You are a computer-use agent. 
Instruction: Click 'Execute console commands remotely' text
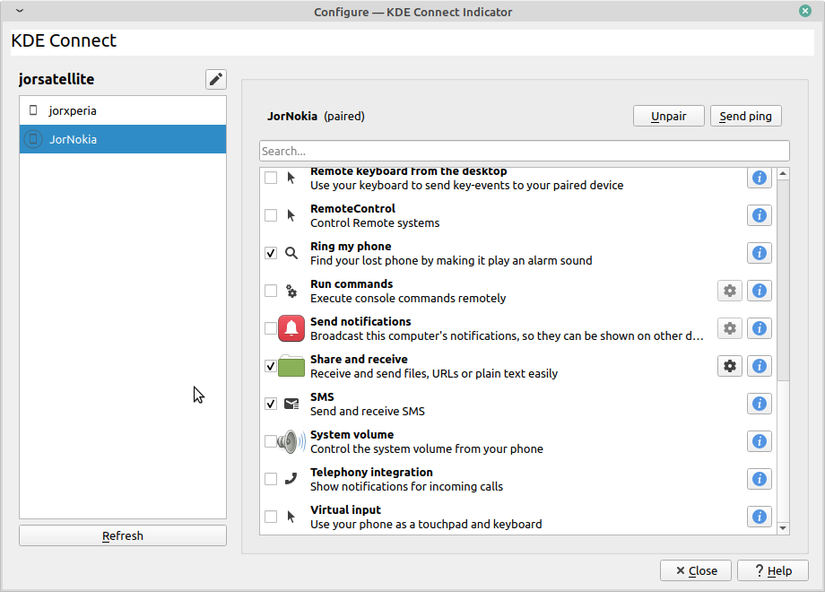pos(408,298)
